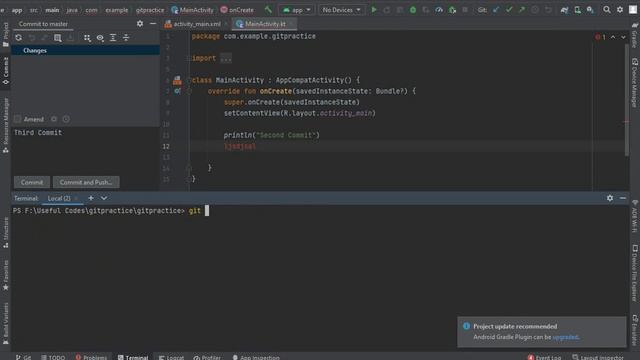Click the commit message field with Third Commit
This screenshot has height=360, width=640.
click(85, 150)
